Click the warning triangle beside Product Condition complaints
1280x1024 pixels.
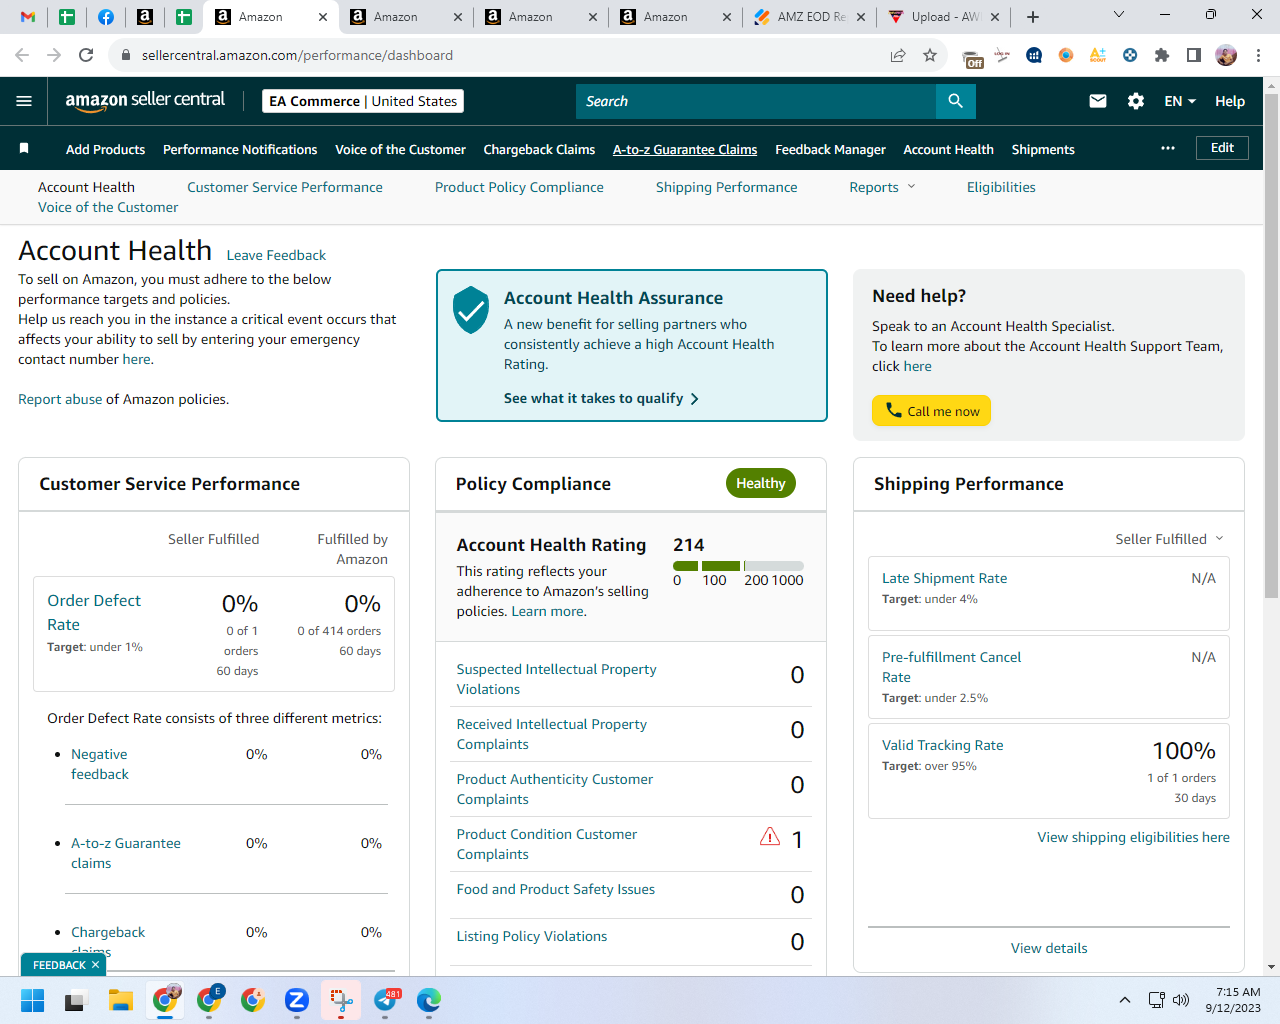pyautogui.click(x=770, y=836)
